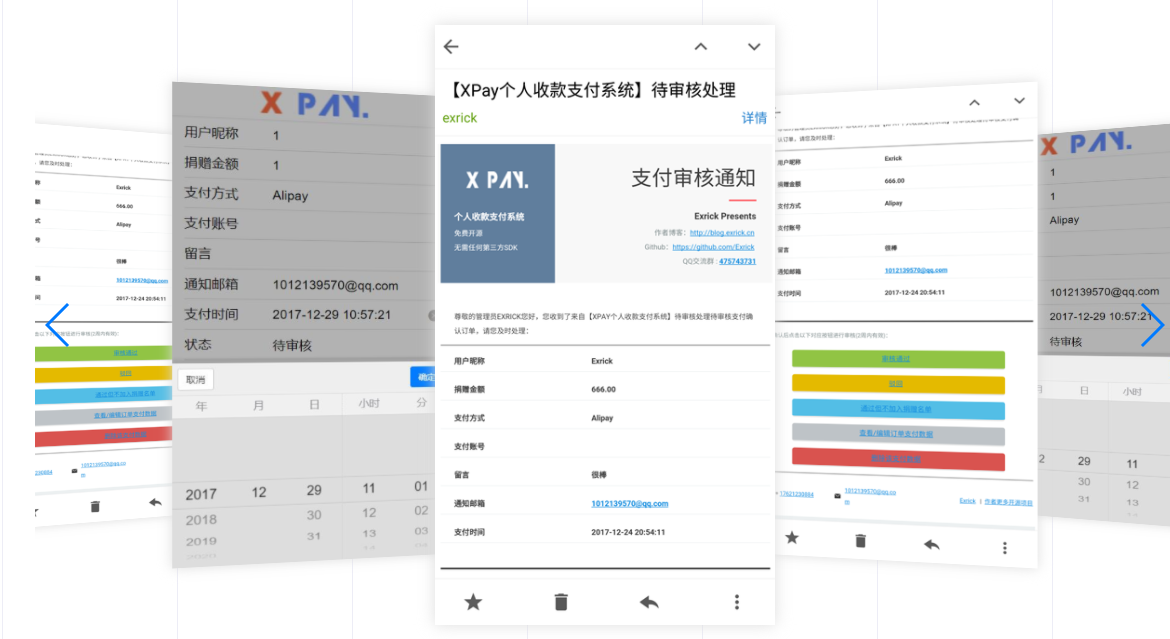Screen dimensions: 1170x639
Task: Click the up chevron in the center email
Action: pos(701,46)
